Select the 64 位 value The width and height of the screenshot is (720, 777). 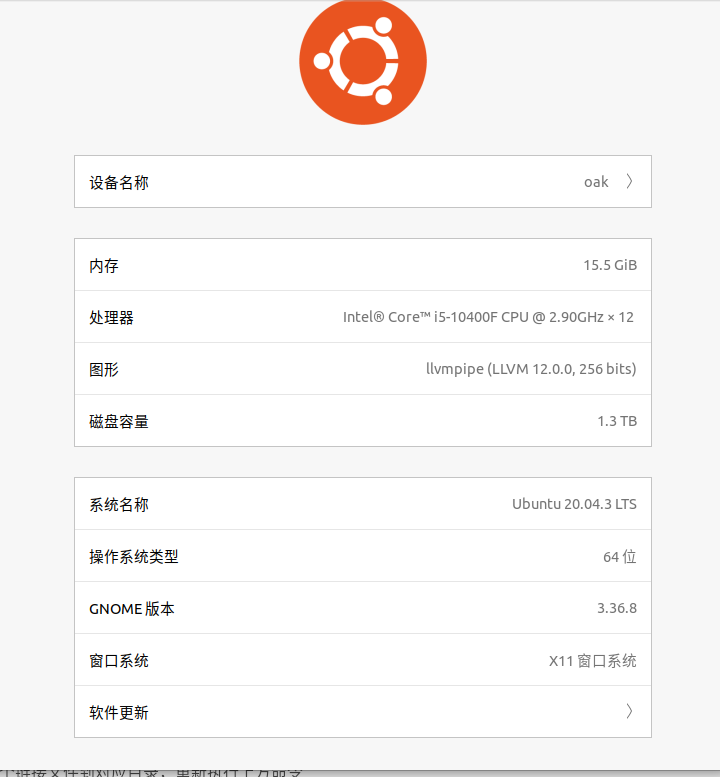620,557
